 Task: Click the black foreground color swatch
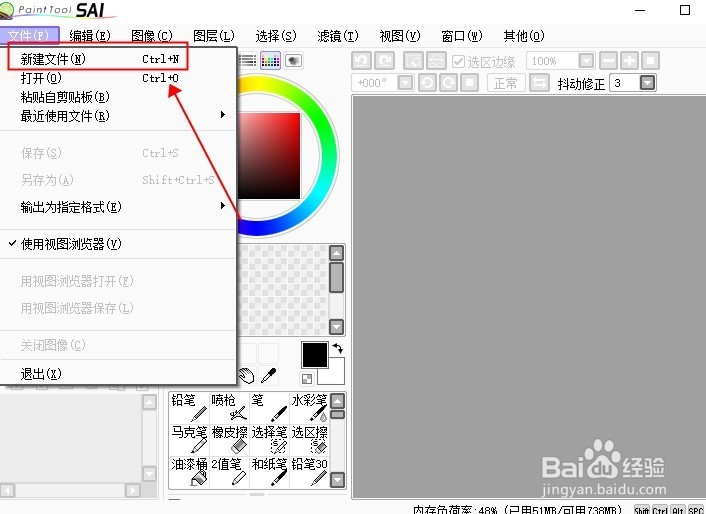pos(315,355)
